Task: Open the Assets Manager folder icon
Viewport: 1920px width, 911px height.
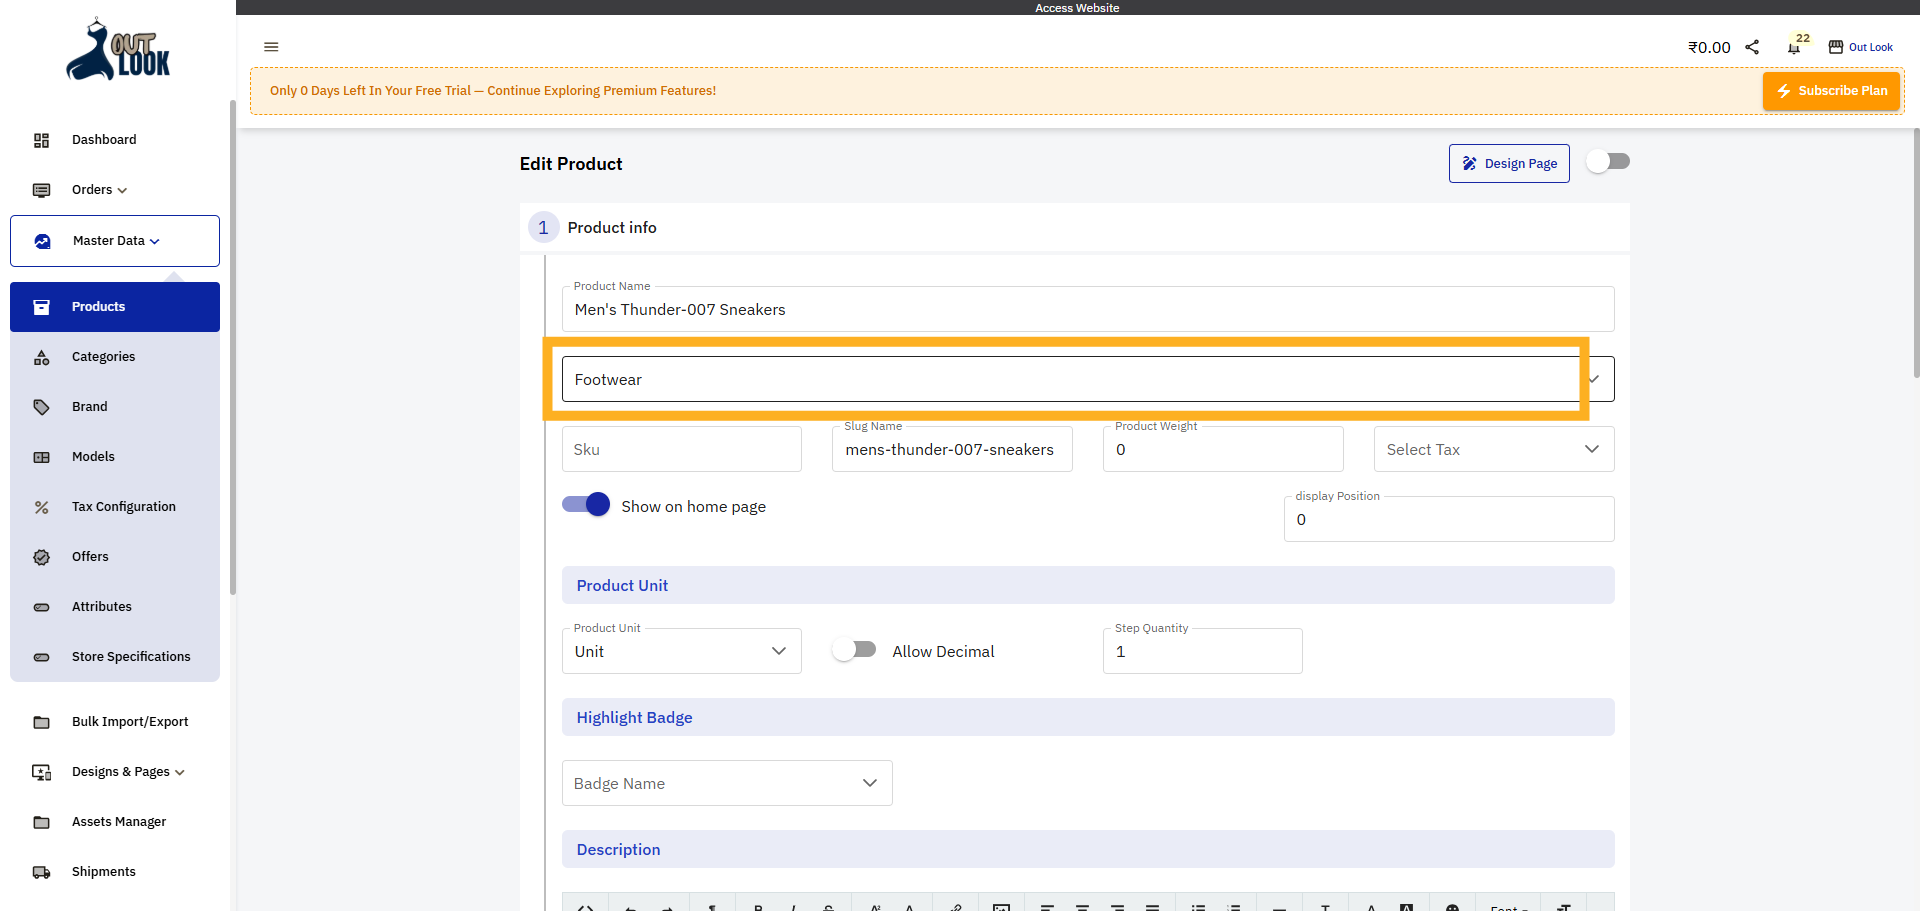Action: [x=41, y=821]
